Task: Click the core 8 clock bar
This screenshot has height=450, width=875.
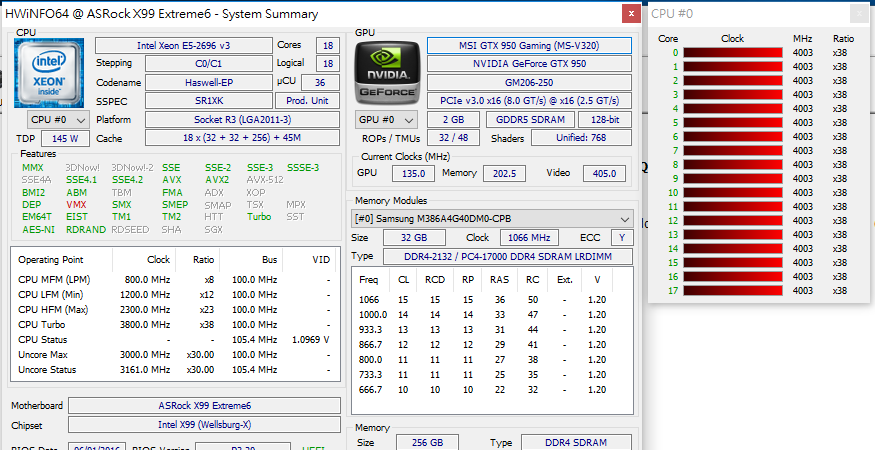Action: click(733, 165)
